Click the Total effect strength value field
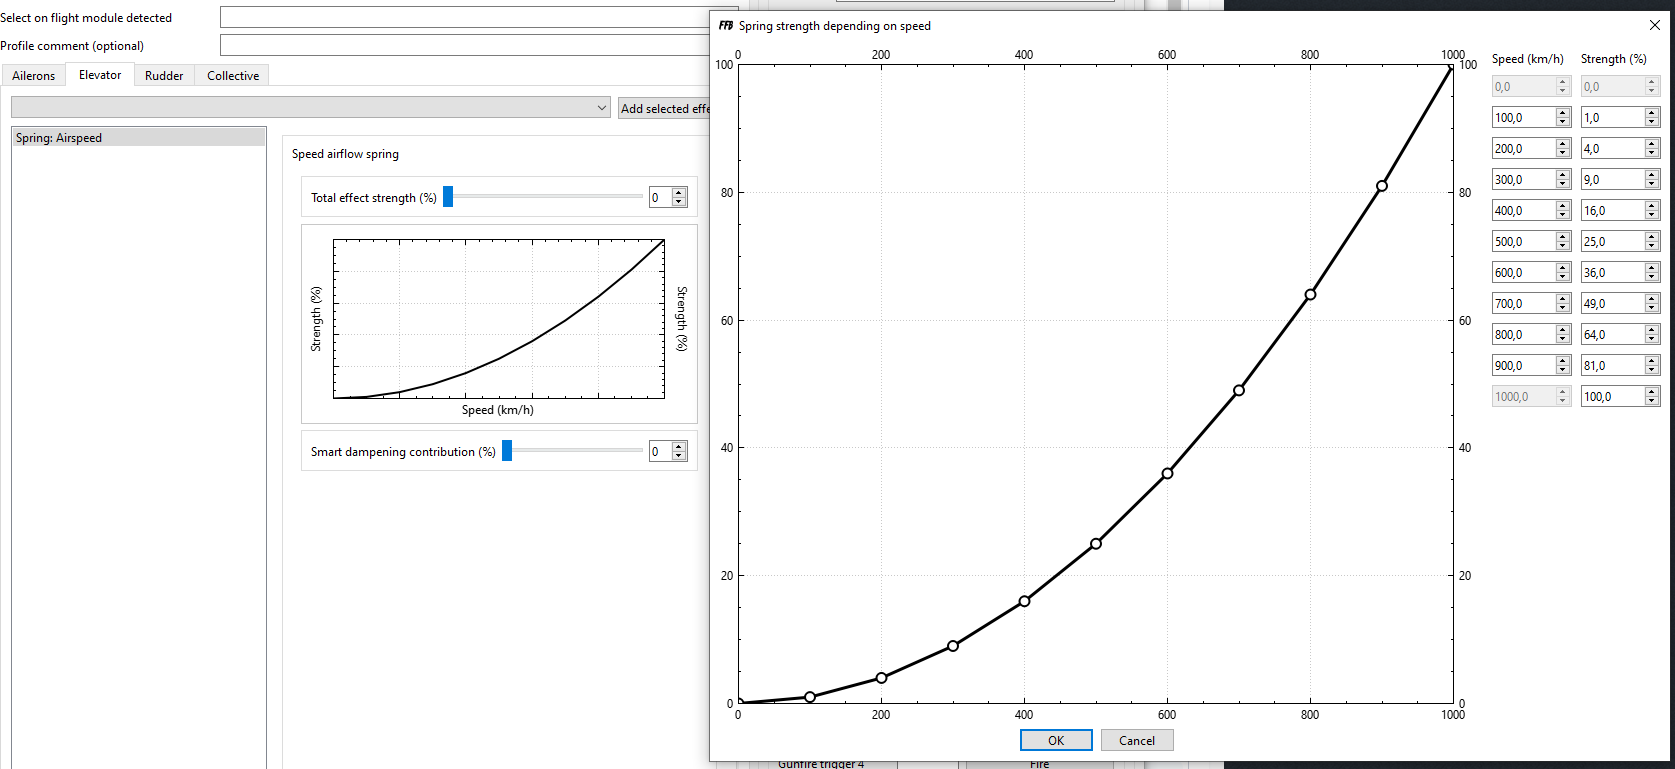Viewport: 1675px width, 769px height. 660,197
